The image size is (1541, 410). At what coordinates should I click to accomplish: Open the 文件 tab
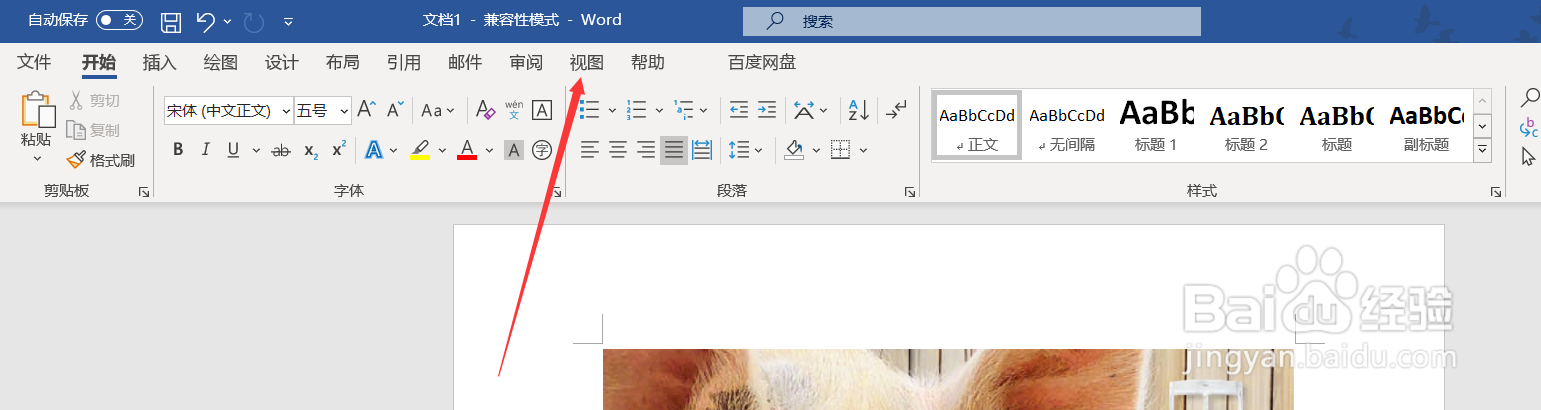coord(34,62)
